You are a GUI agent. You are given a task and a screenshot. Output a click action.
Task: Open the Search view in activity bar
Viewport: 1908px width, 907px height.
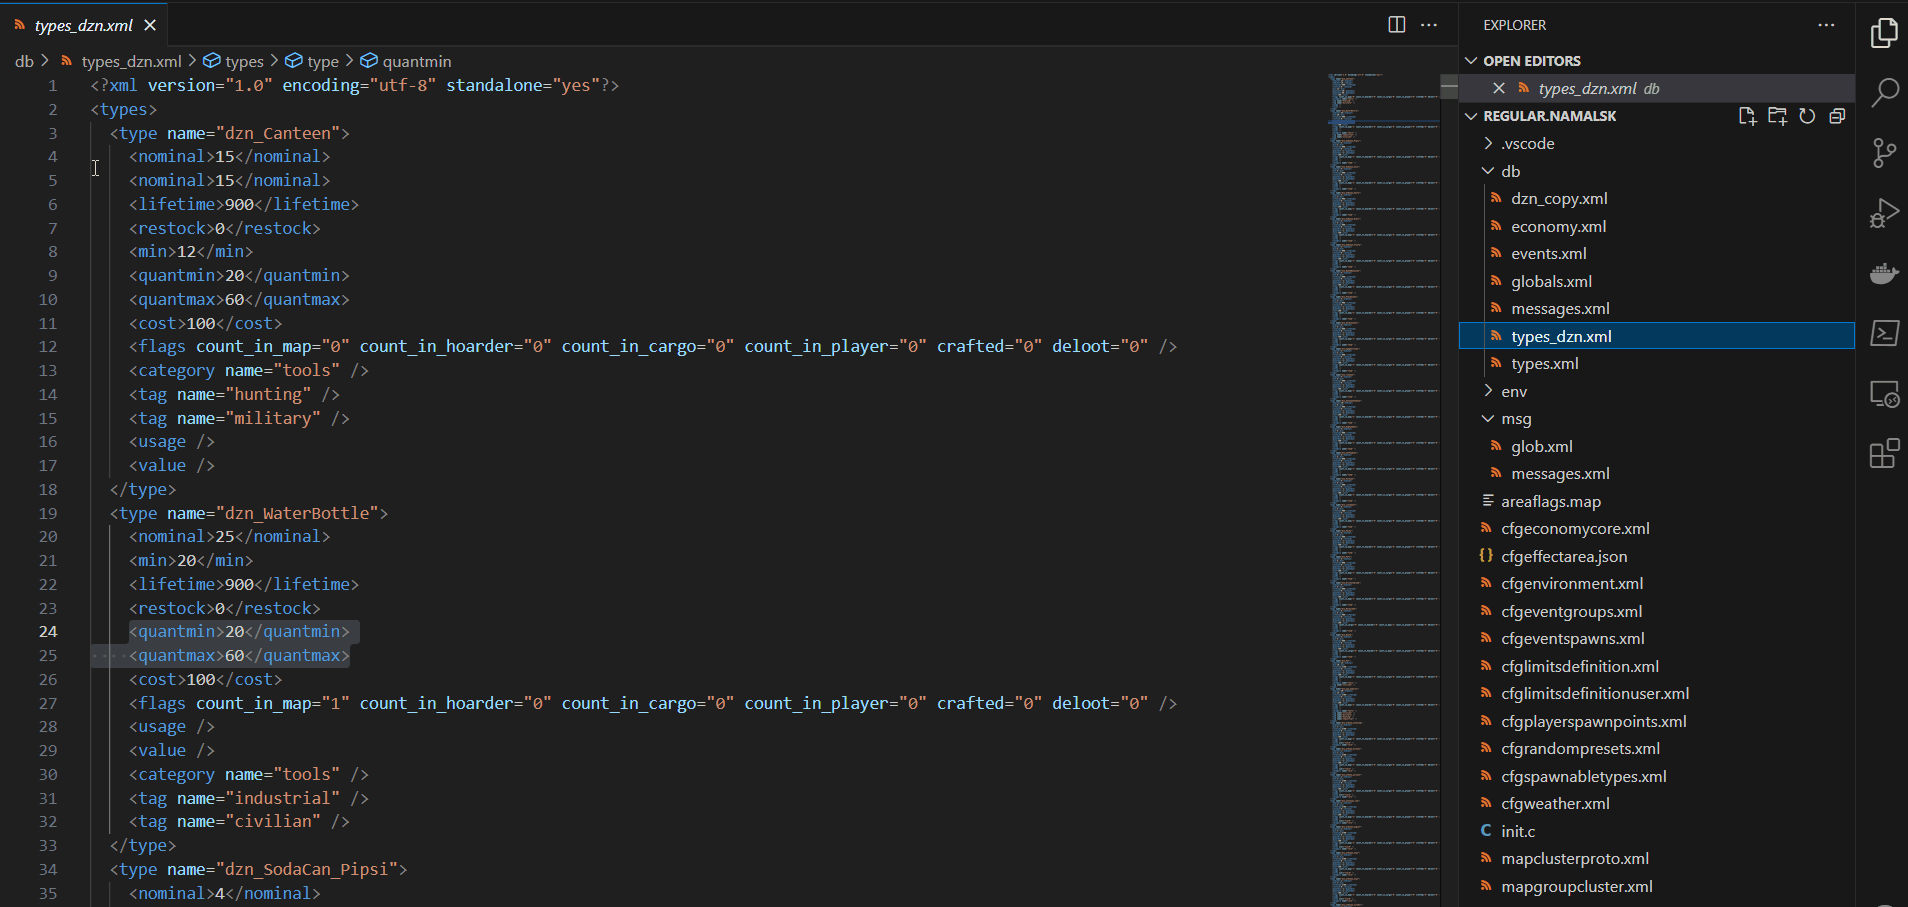[1884, 93]
